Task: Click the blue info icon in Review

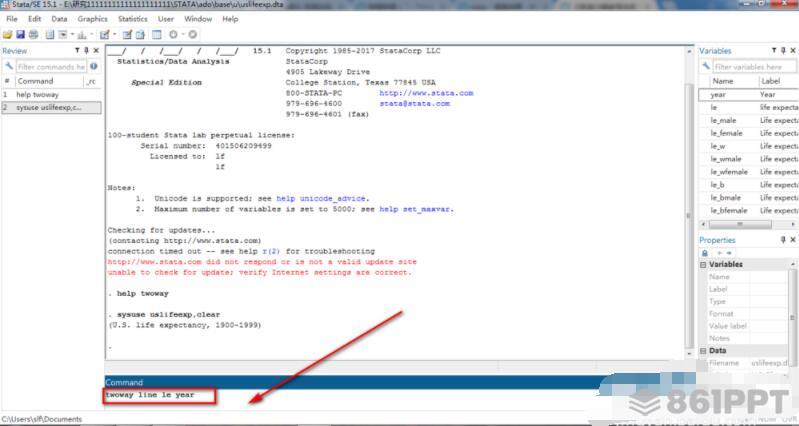Action: [94, 66]
